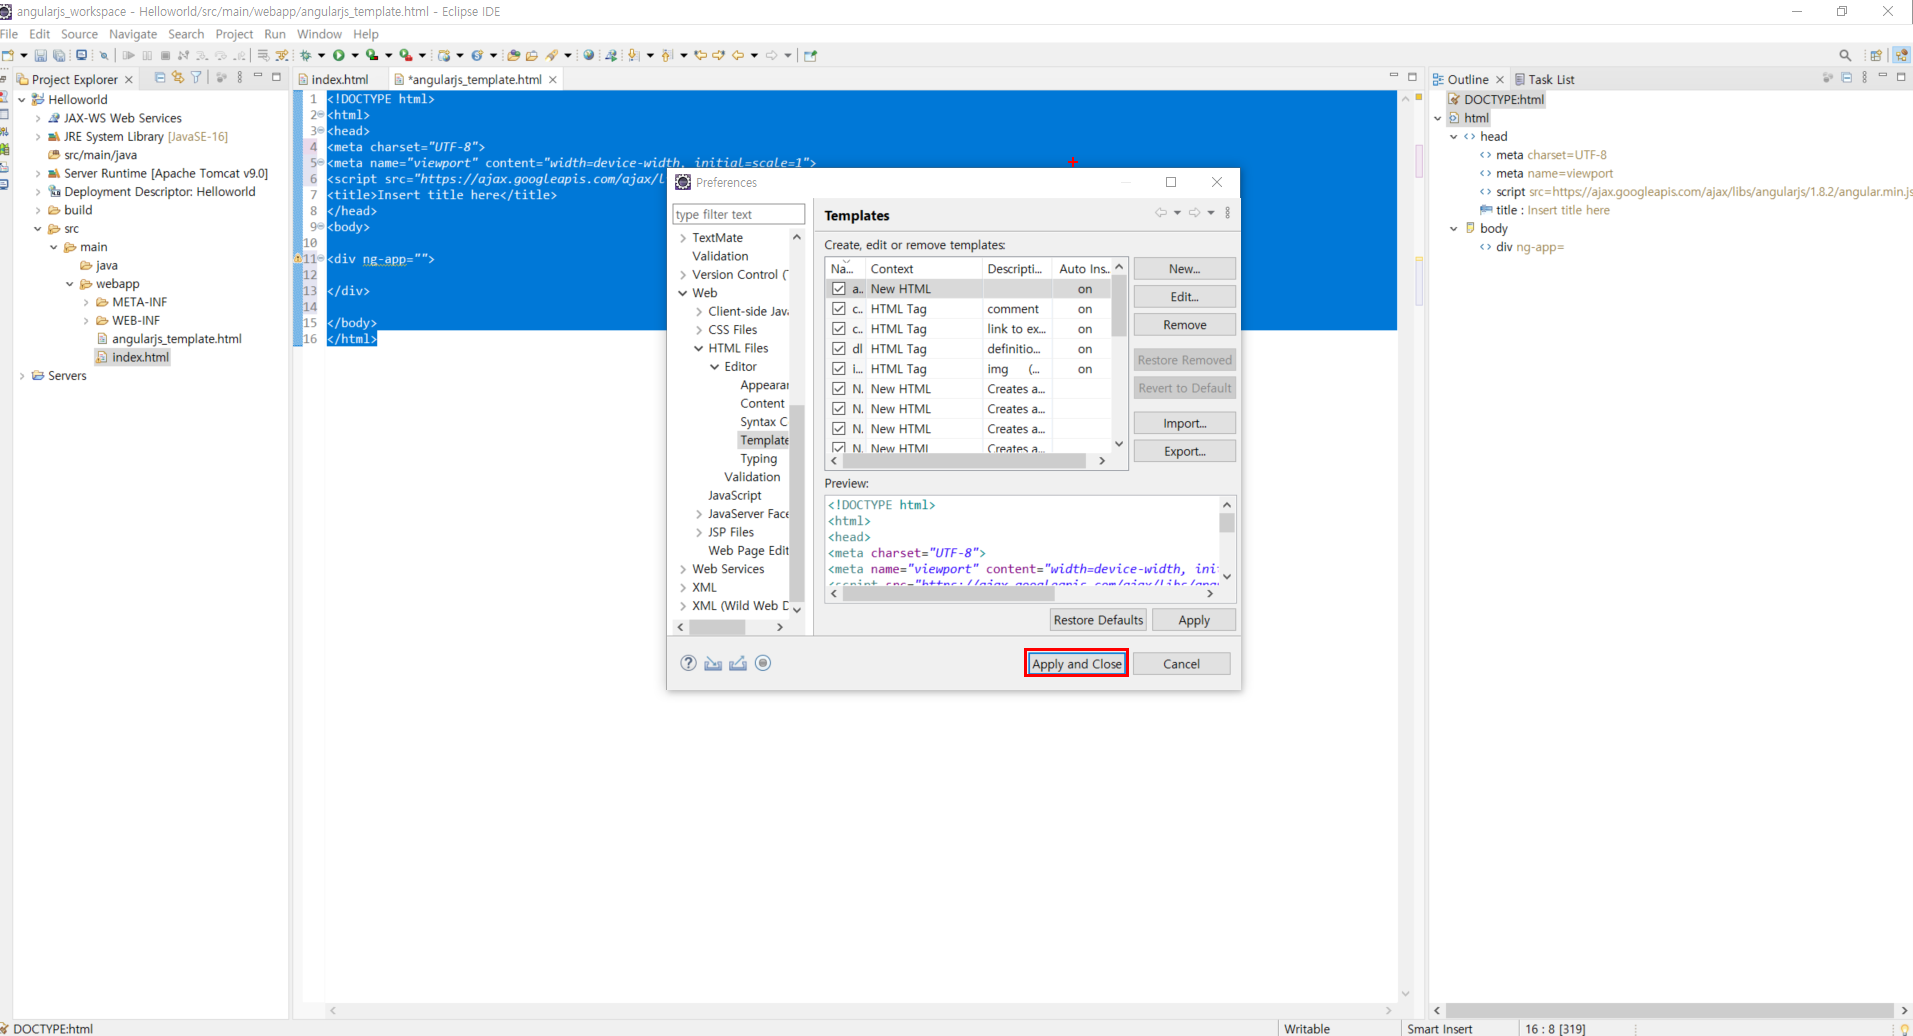The width and height of the screenshot is (1913, 1036).
Task: Run the project with the green Run icon
Action: pos(339,56)
